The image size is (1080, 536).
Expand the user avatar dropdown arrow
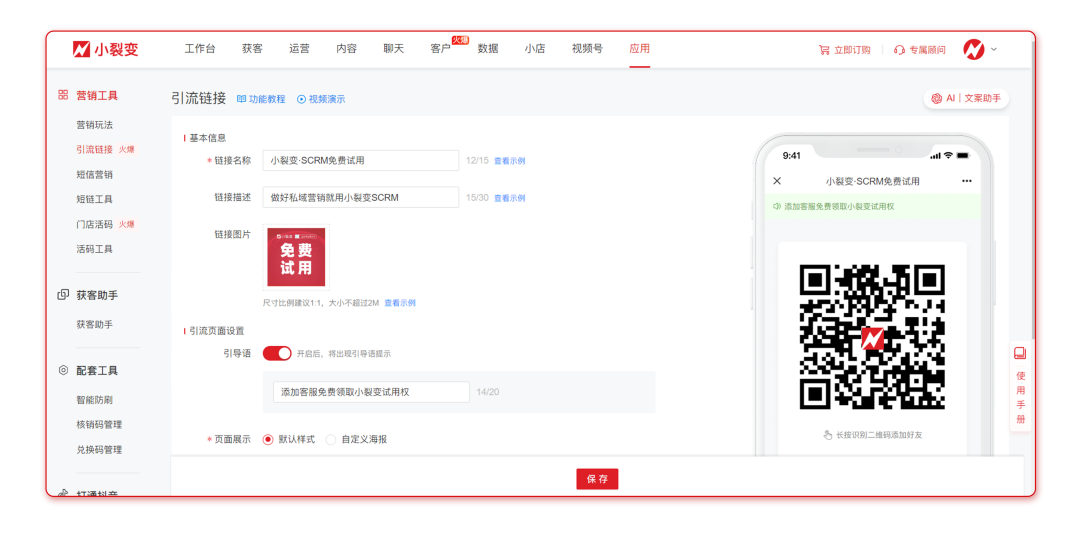993,49
